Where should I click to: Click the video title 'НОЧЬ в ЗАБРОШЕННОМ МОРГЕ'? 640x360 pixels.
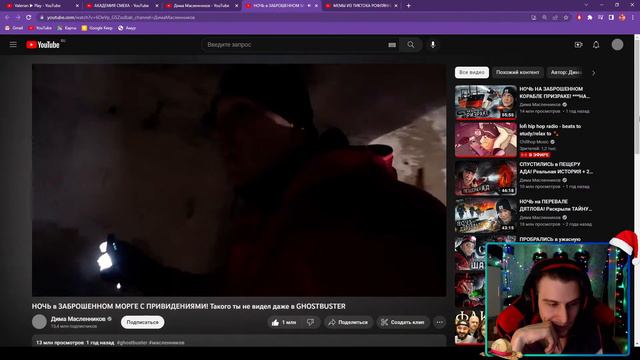click(x=189, y=306)
